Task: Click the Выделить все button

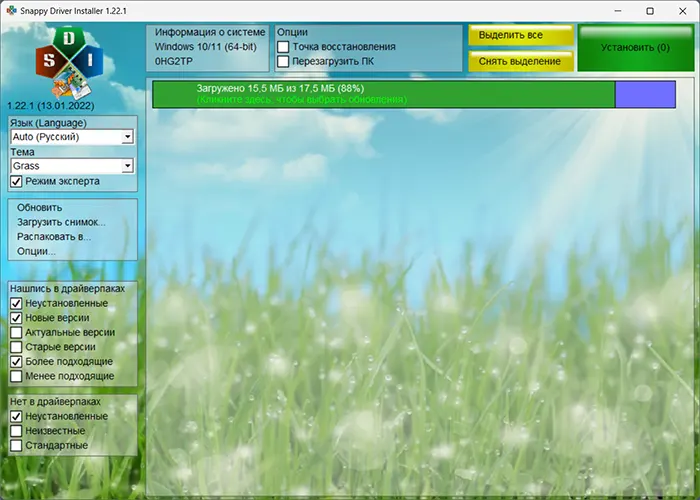Action: 521,35
